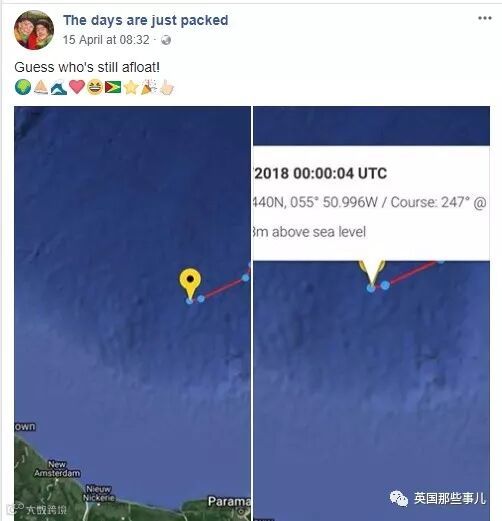Click the page profile picture
This screenshot has height=521, width=502.
tap(34, 30)
